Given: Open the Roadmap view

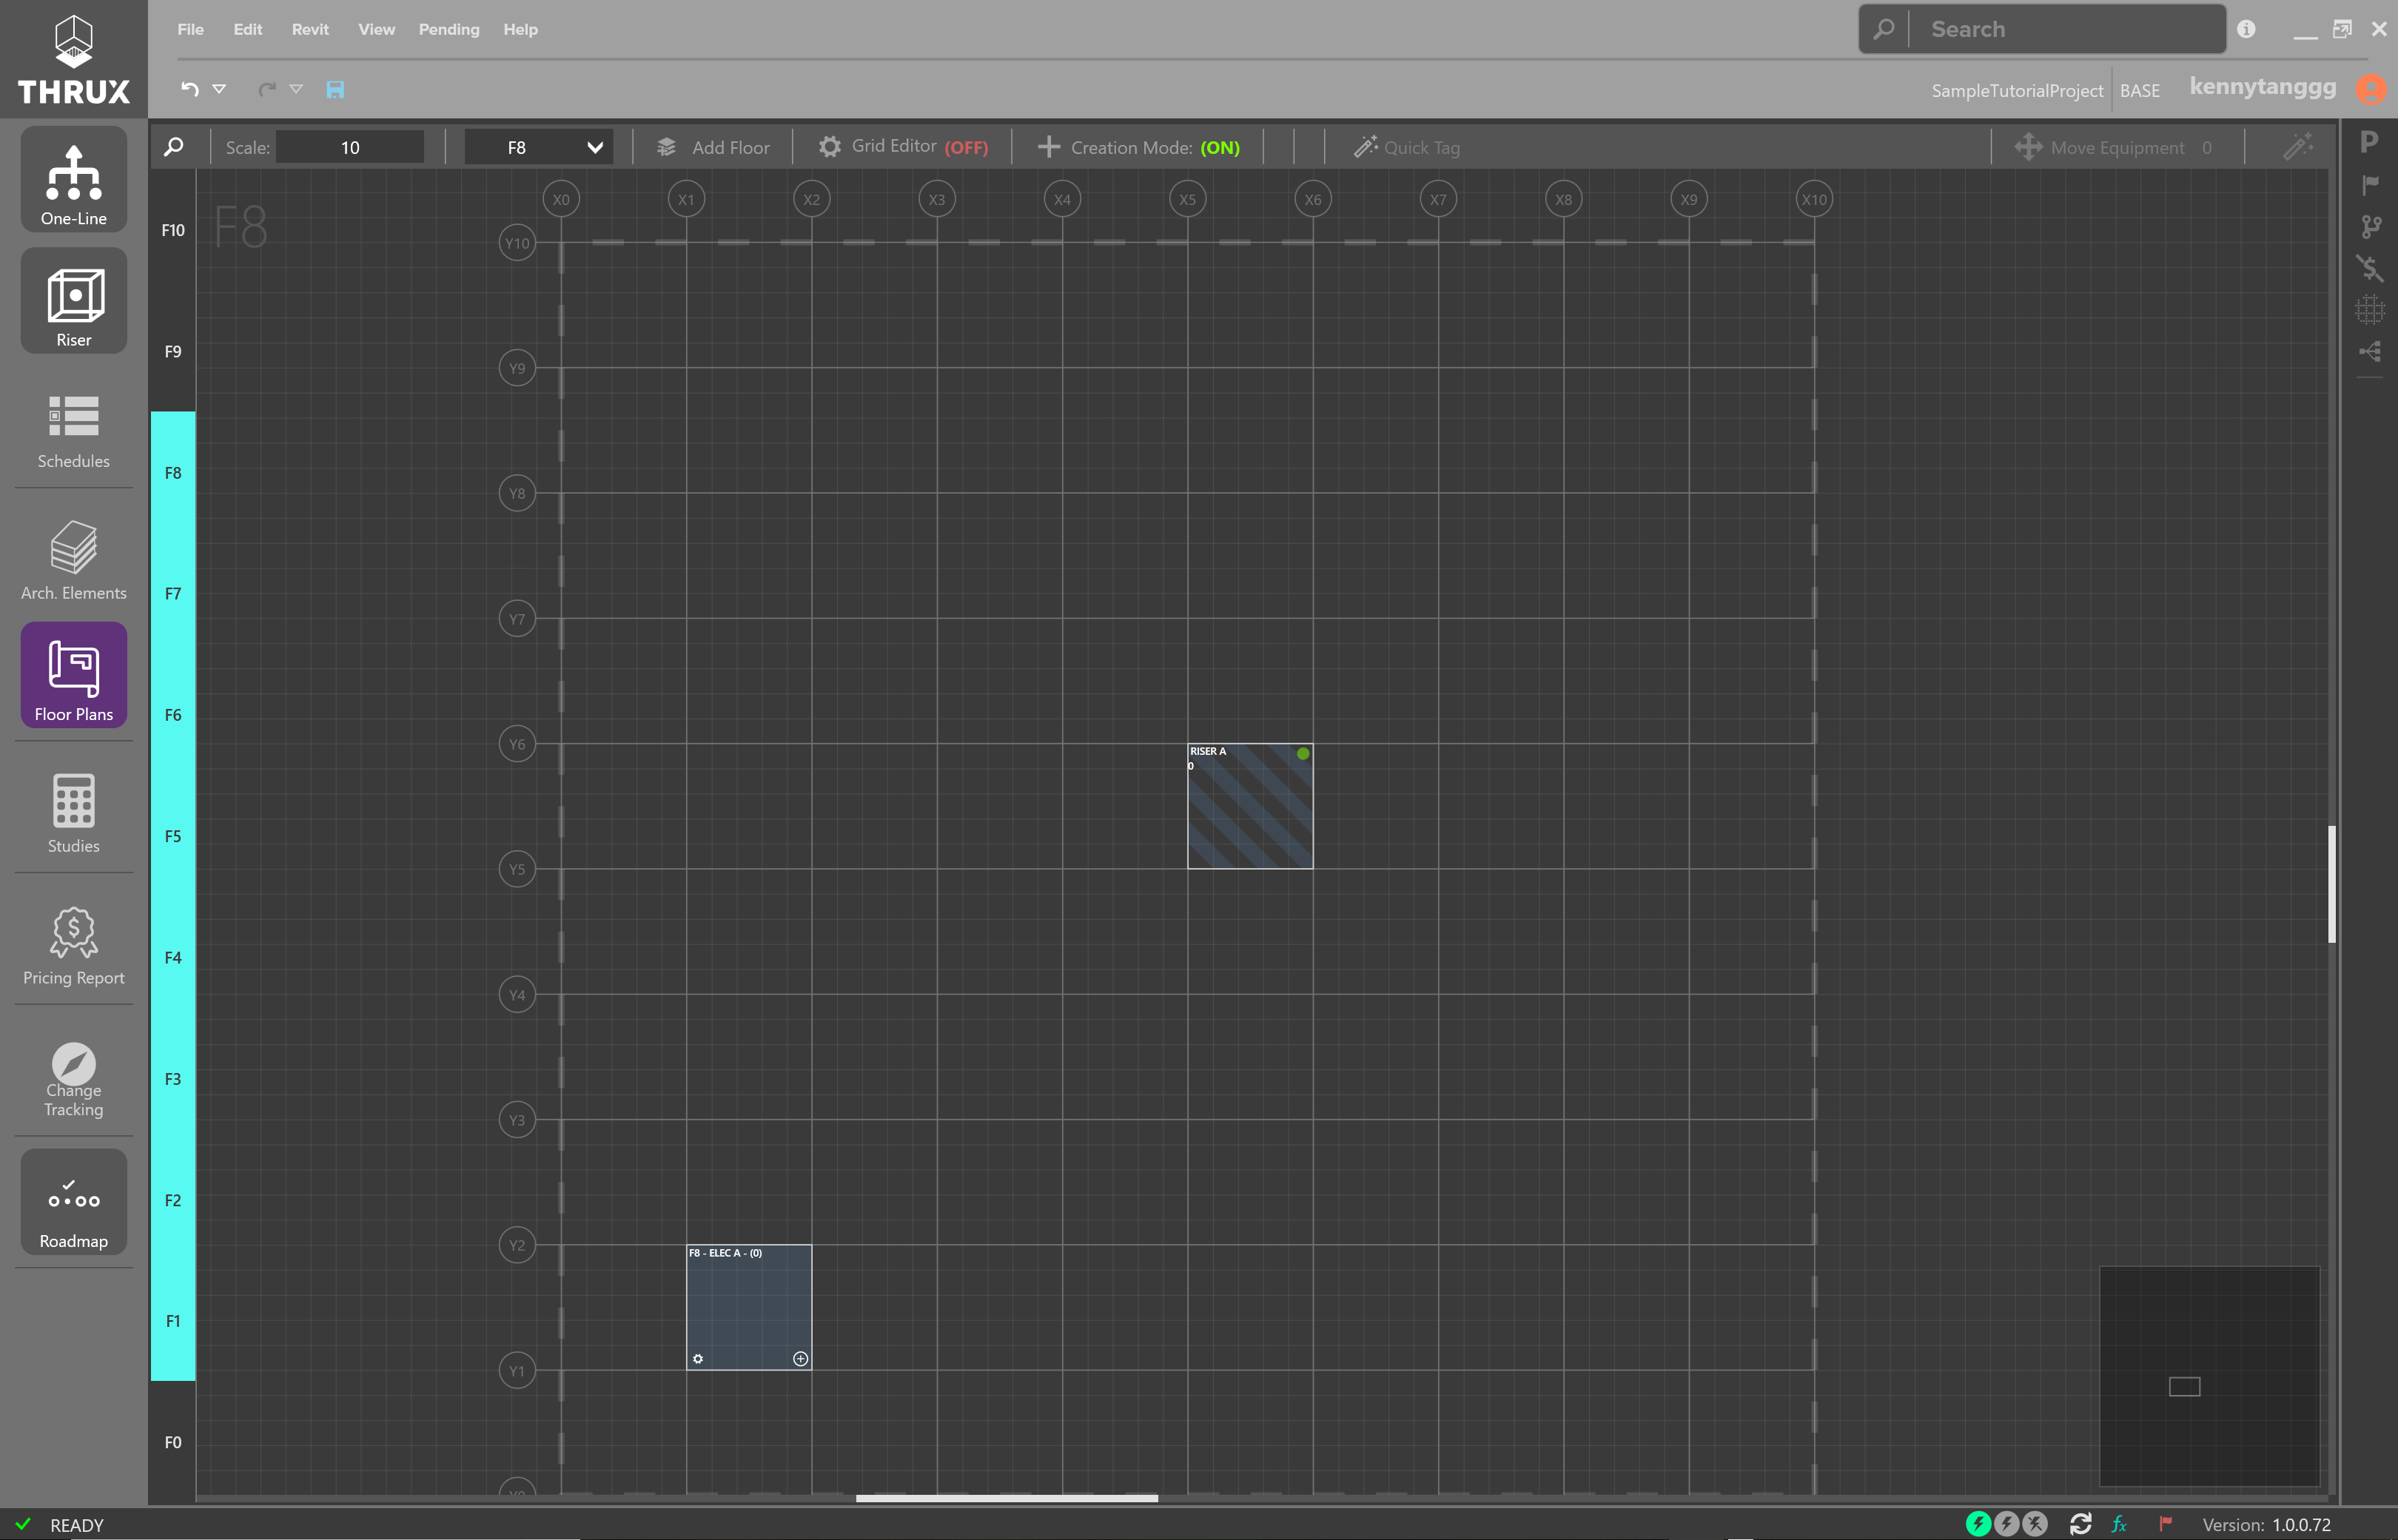Looking at the screenshot, I should 73,1203.
